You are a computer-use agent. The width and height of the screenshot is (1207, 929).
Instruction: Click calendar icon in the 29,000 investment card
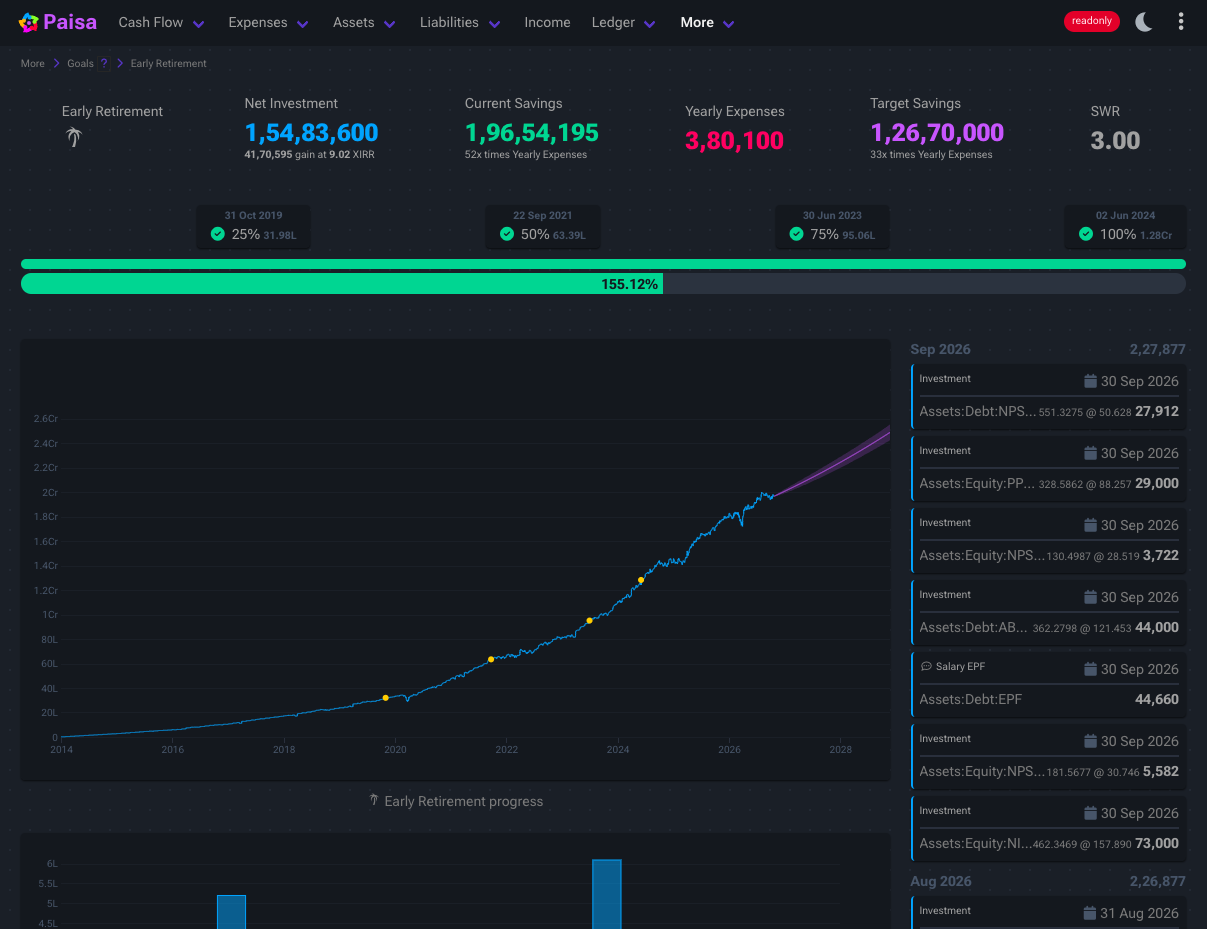click(x=1090, y=453)
